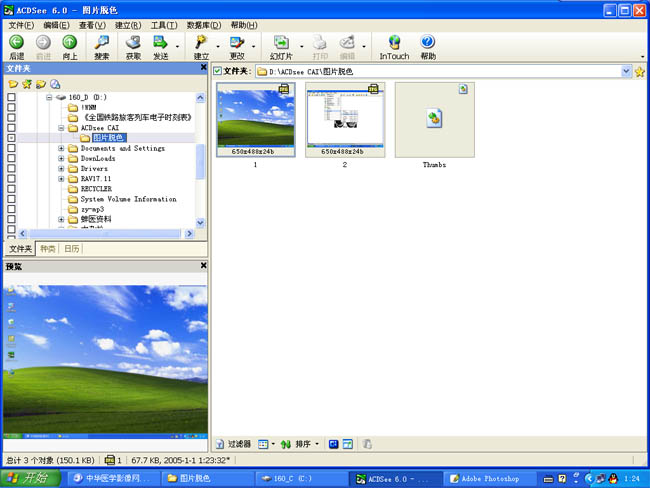Open the 工具(T) menu

tap(164, 25)
